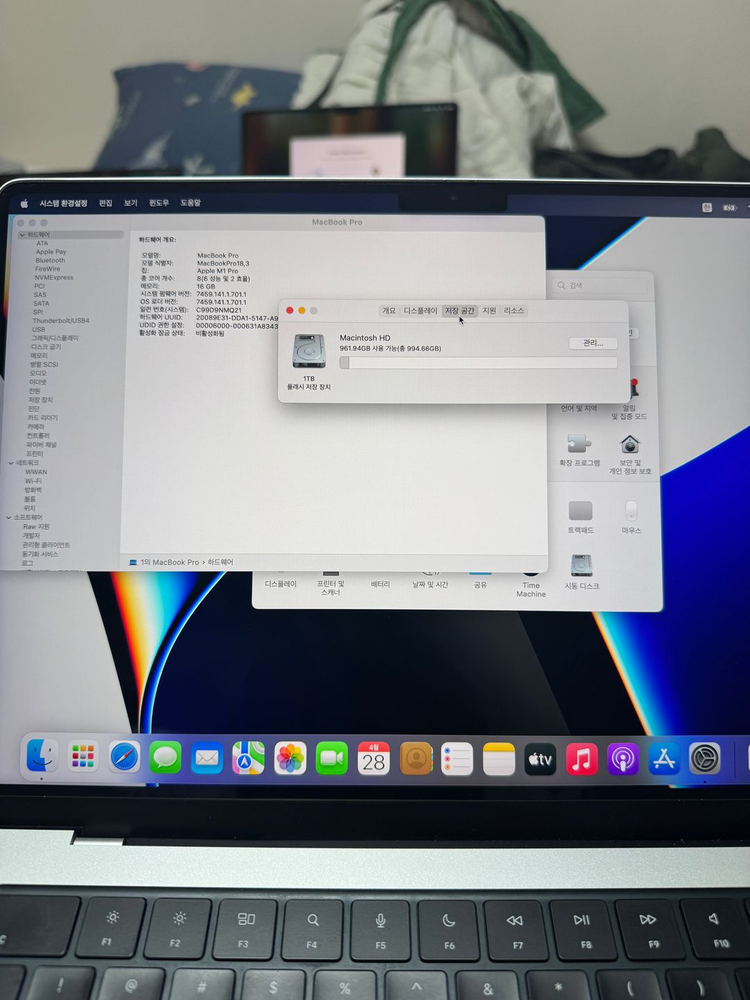Open App Store from Dock
This screenshot has height=1000, width=750.
coord(664,758)
